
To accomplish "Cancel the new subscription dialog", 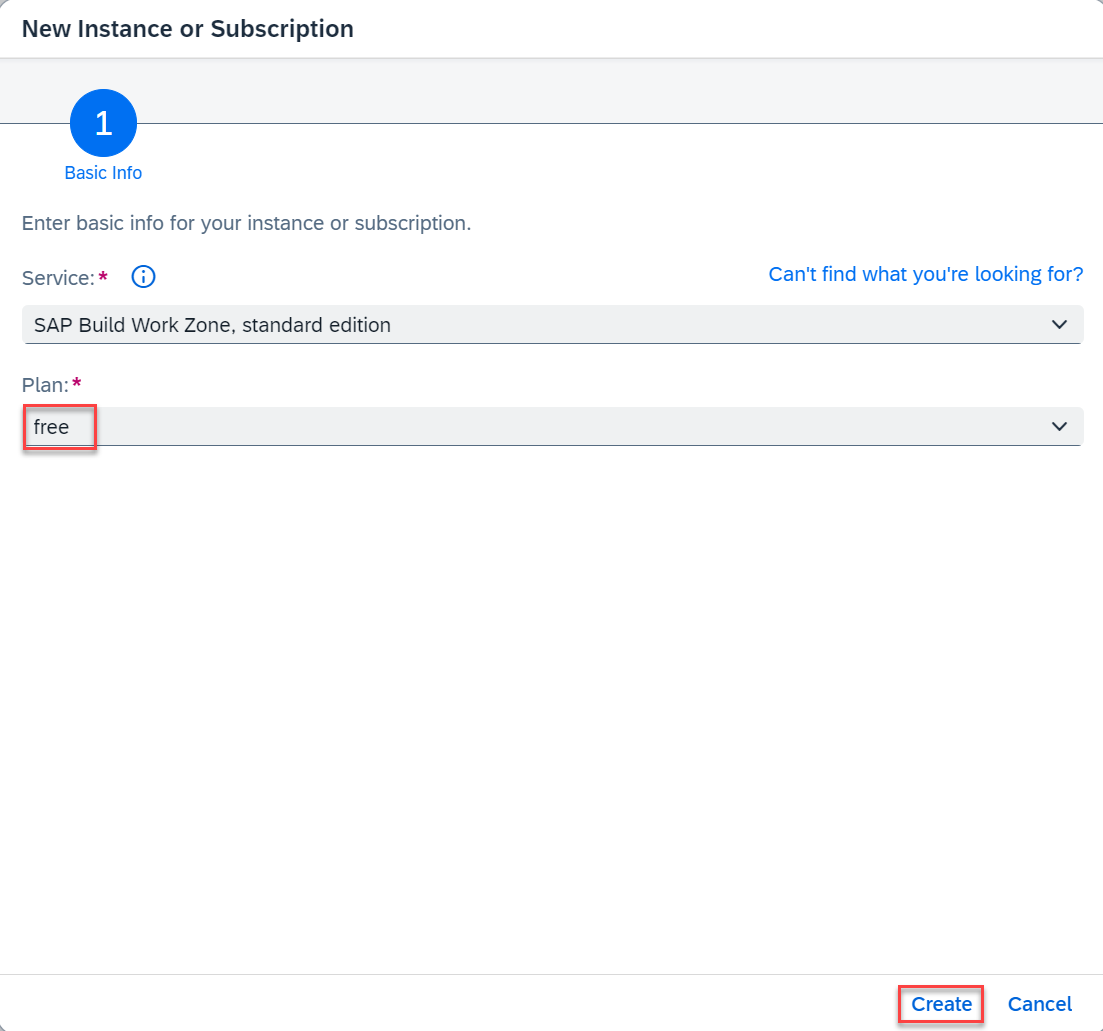I will [1040, 1004].
